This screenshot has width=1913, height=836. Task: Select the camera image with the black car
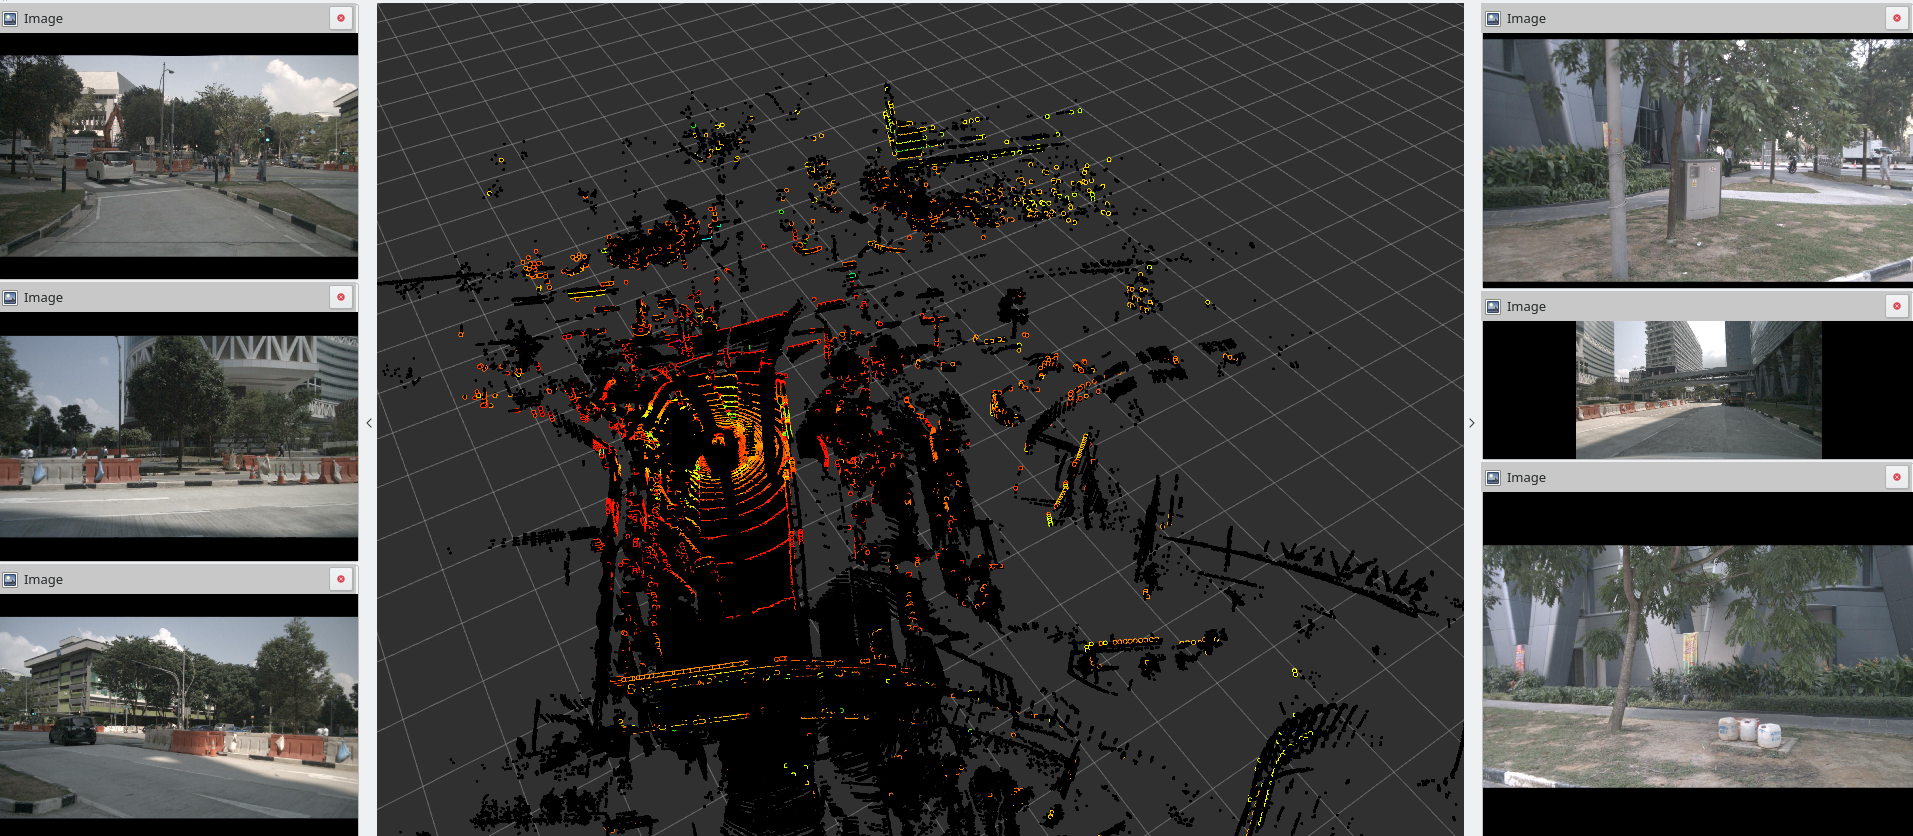pos(179,717)
